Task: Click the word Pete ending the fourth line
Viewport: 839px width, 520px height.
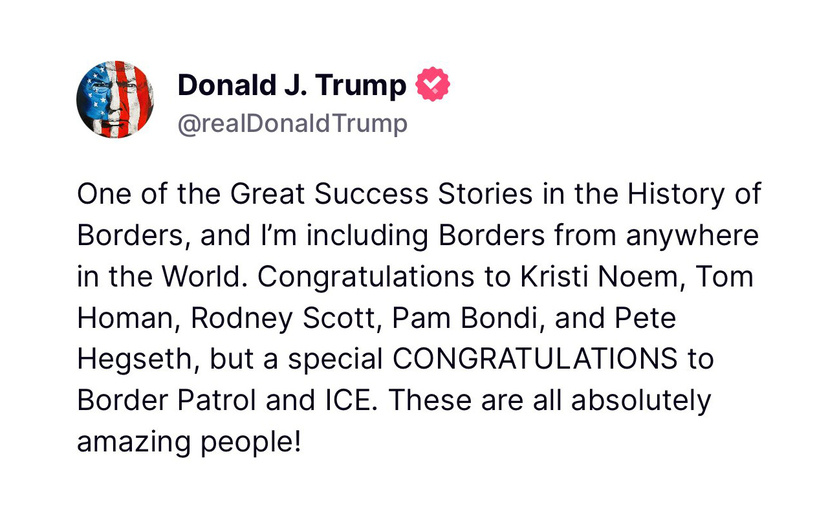Action: pyautogui.click(x=645, y=318)
